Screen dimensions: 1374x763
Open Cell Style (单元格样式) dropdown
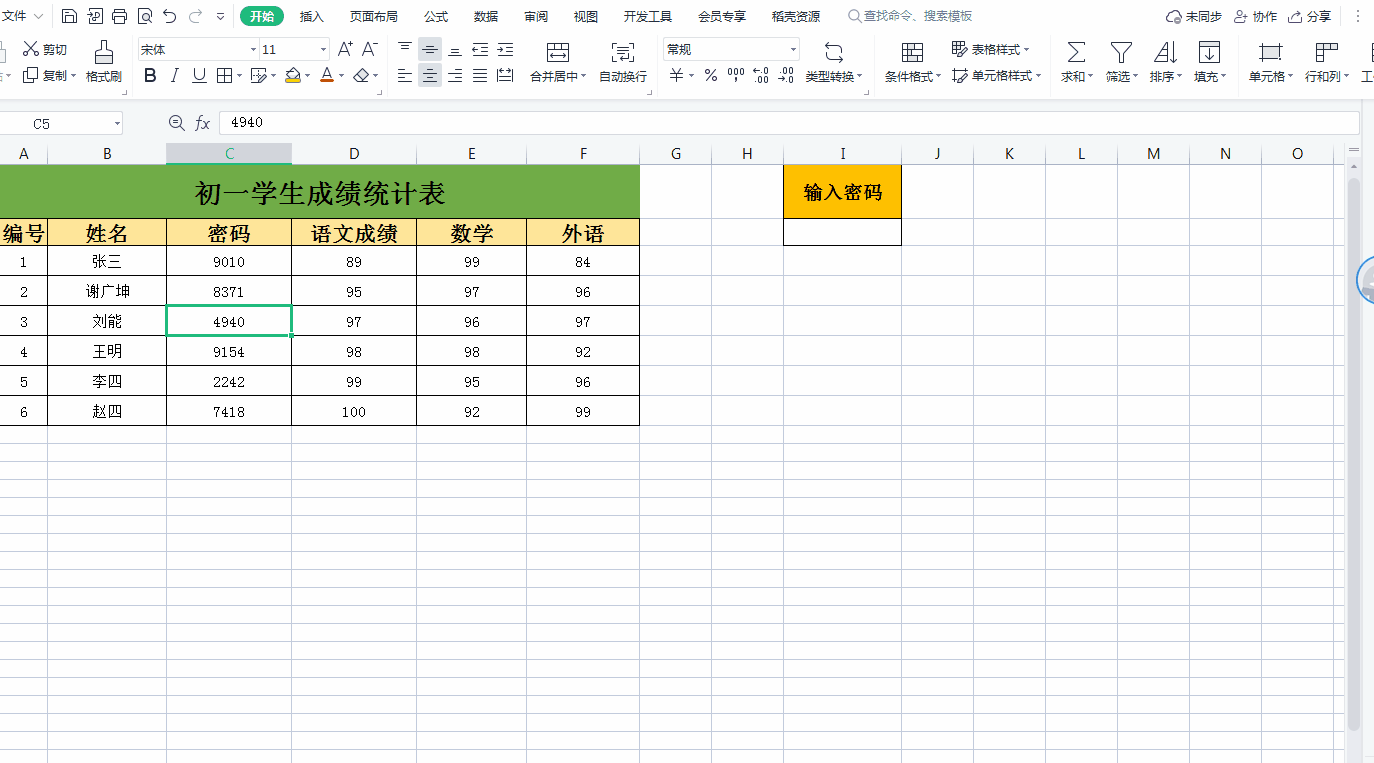pos(997,75)
